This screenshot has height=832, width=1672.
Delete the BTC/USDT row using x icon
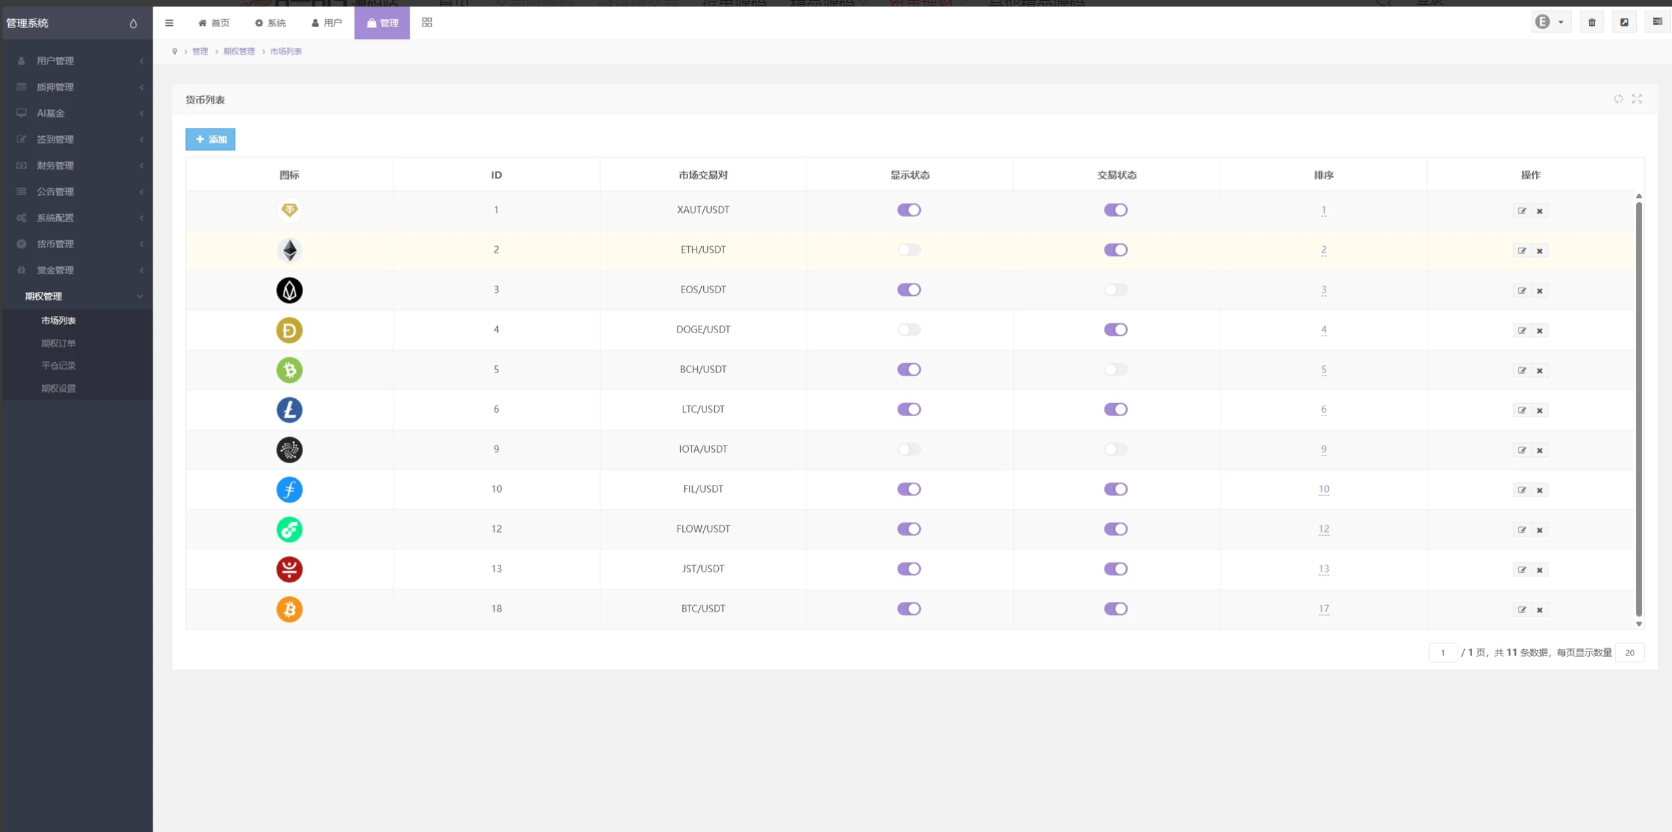(1540, 610)
